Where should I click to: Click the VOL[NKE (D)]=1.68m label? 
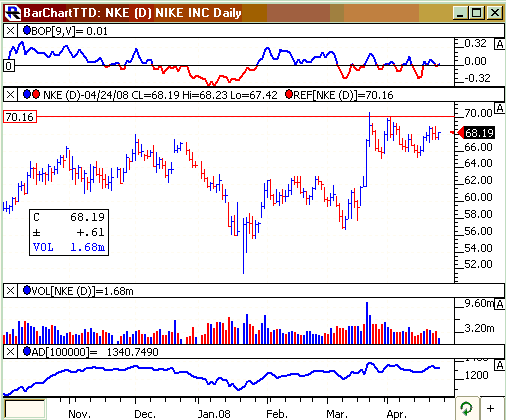(x=82, y=291)
